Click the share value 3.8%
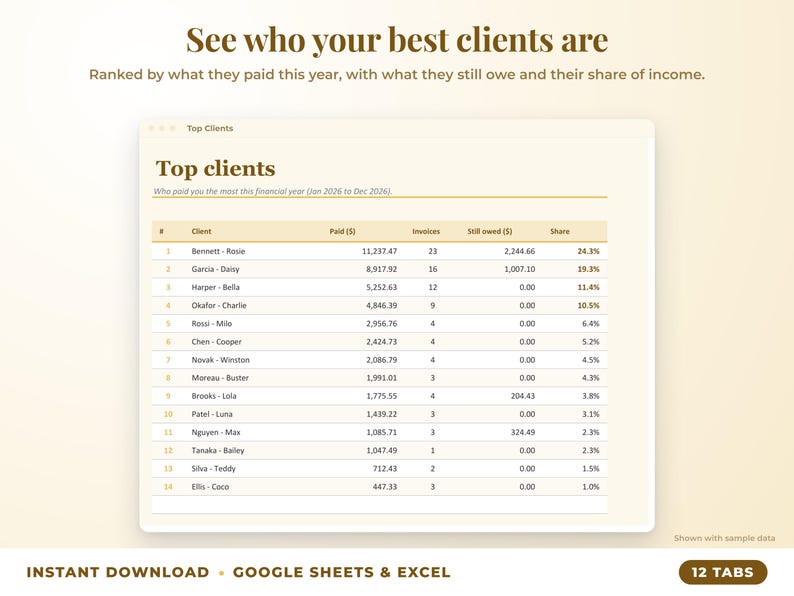The width and height of the screenshot is (794, 596). coord(590,396)
